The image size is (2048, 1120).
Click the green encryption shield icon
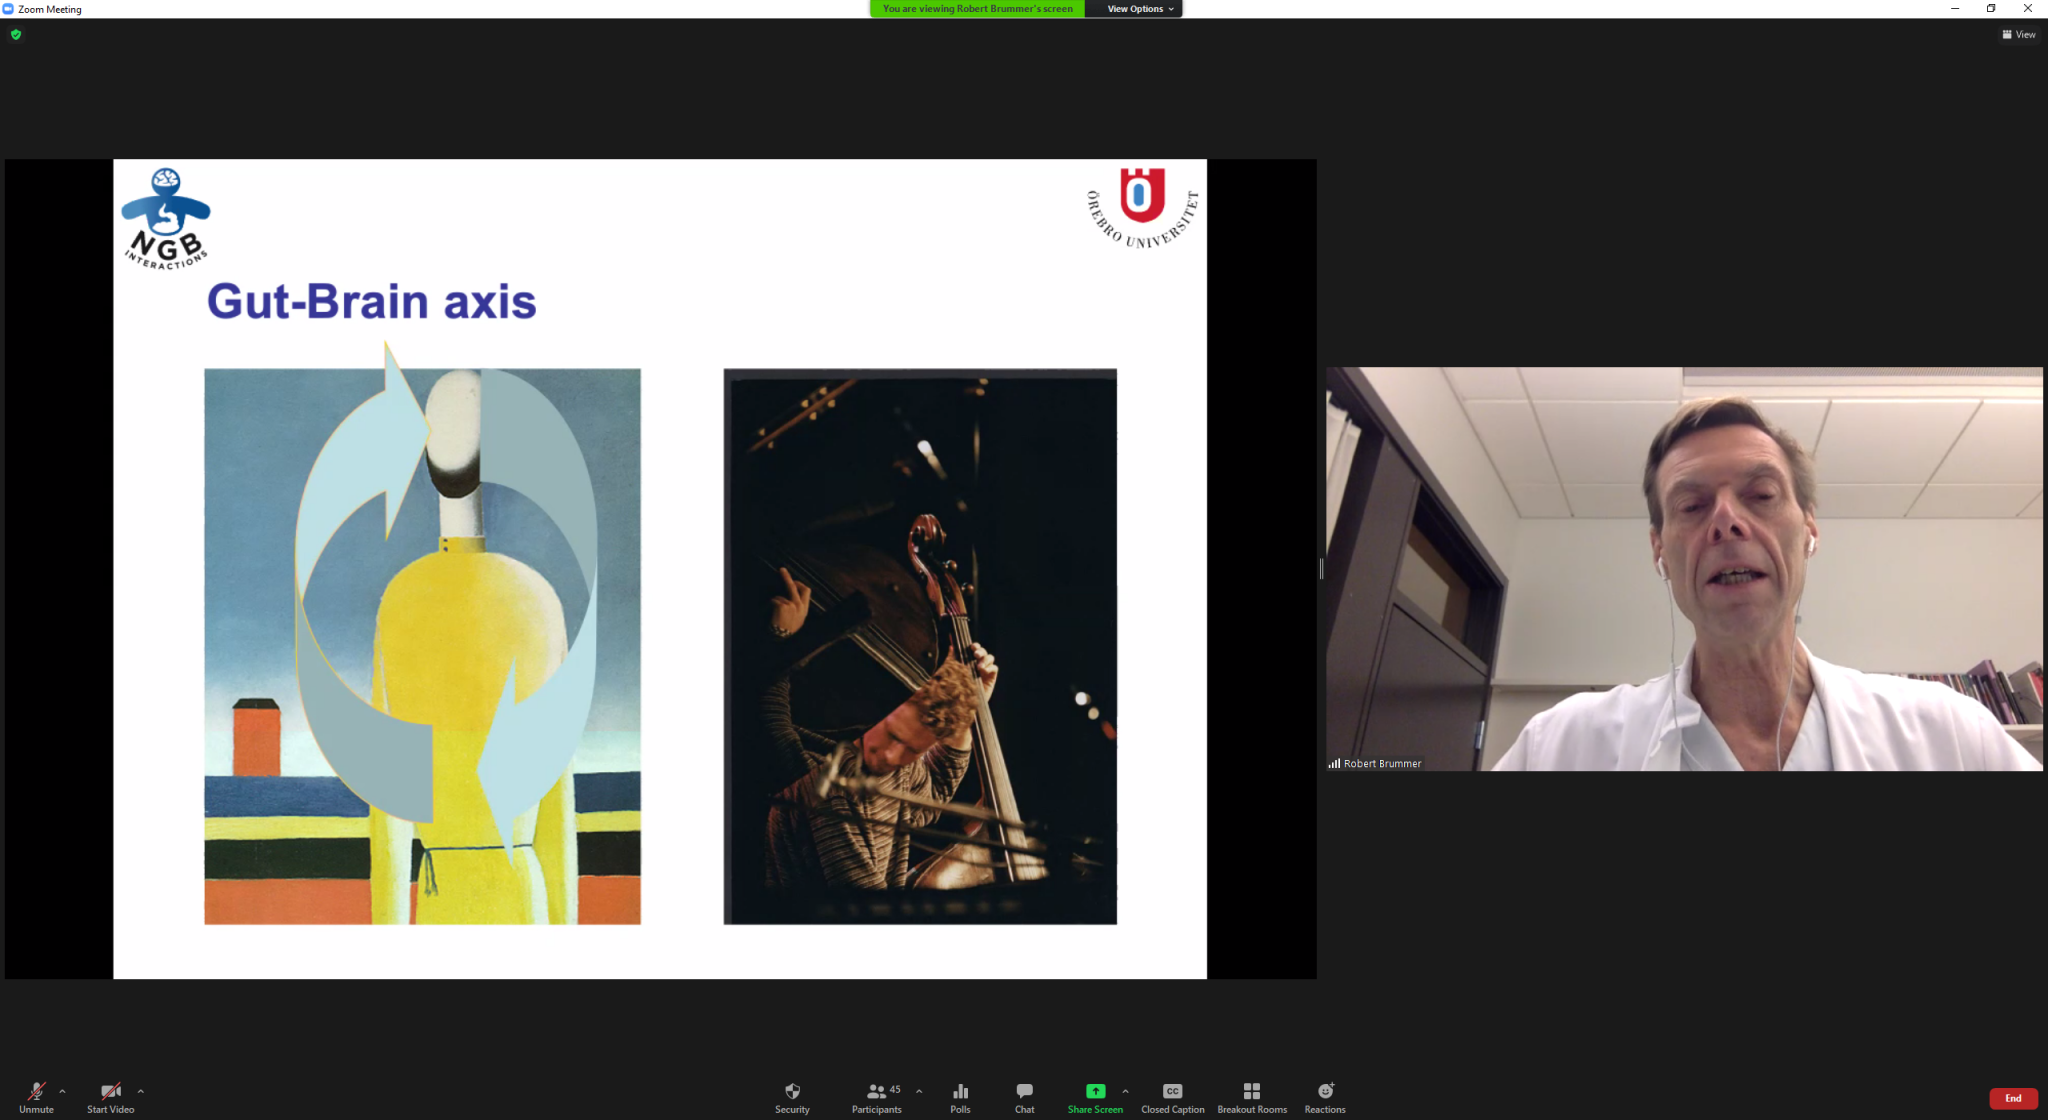click(x=16, y=34)
